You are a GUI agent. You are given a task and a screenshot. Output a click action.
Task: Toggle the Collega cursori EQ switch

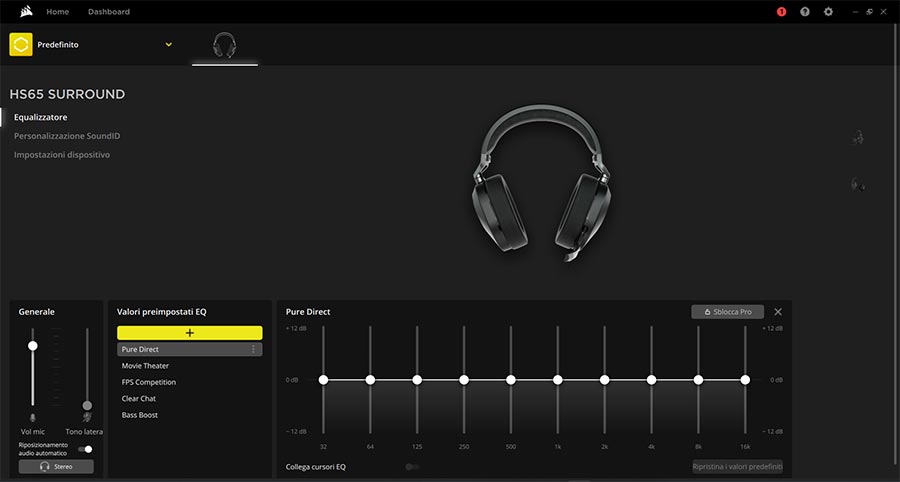click(x=412, y=467)
